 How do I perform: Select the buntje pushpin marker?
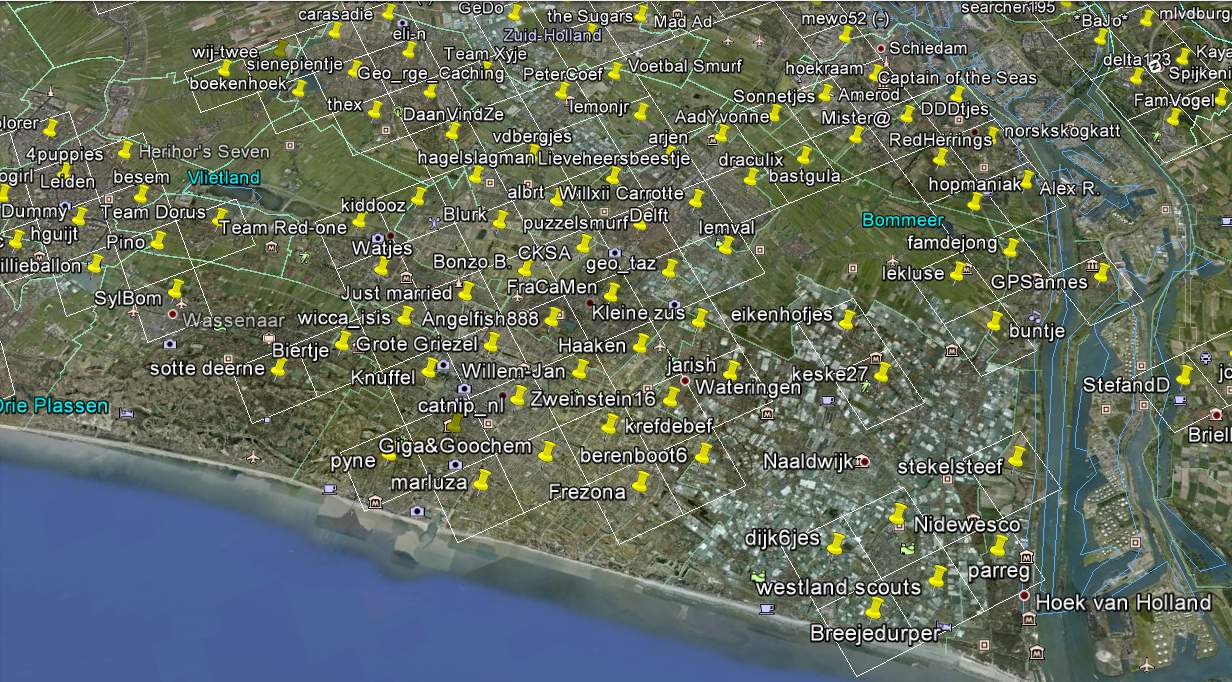click(994, 321)
